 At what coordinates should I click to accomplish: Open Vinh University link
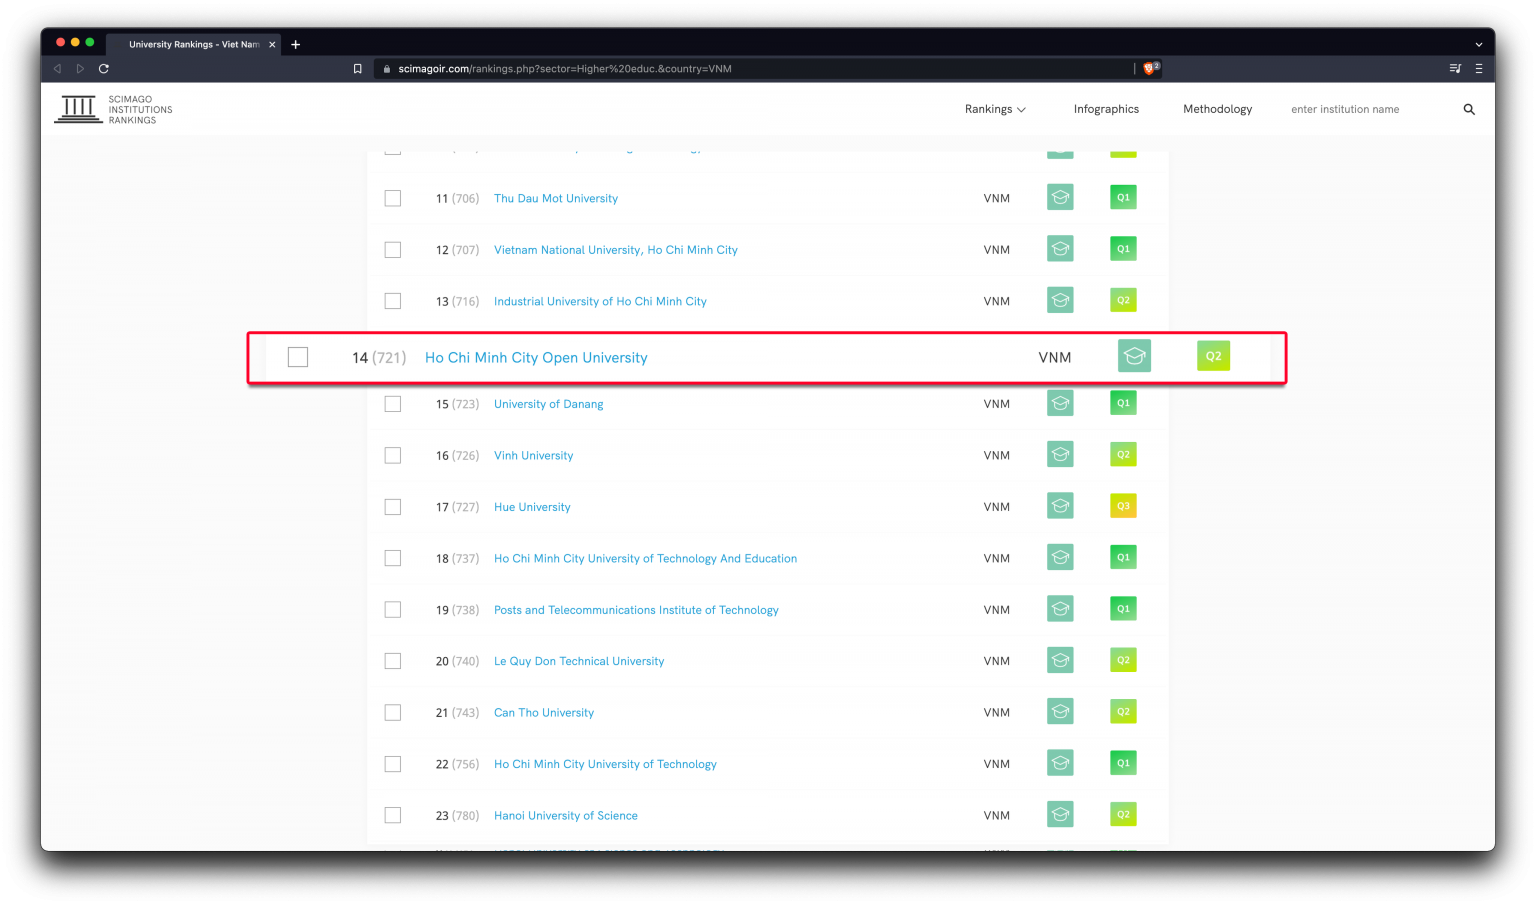[x=534, y=455]
